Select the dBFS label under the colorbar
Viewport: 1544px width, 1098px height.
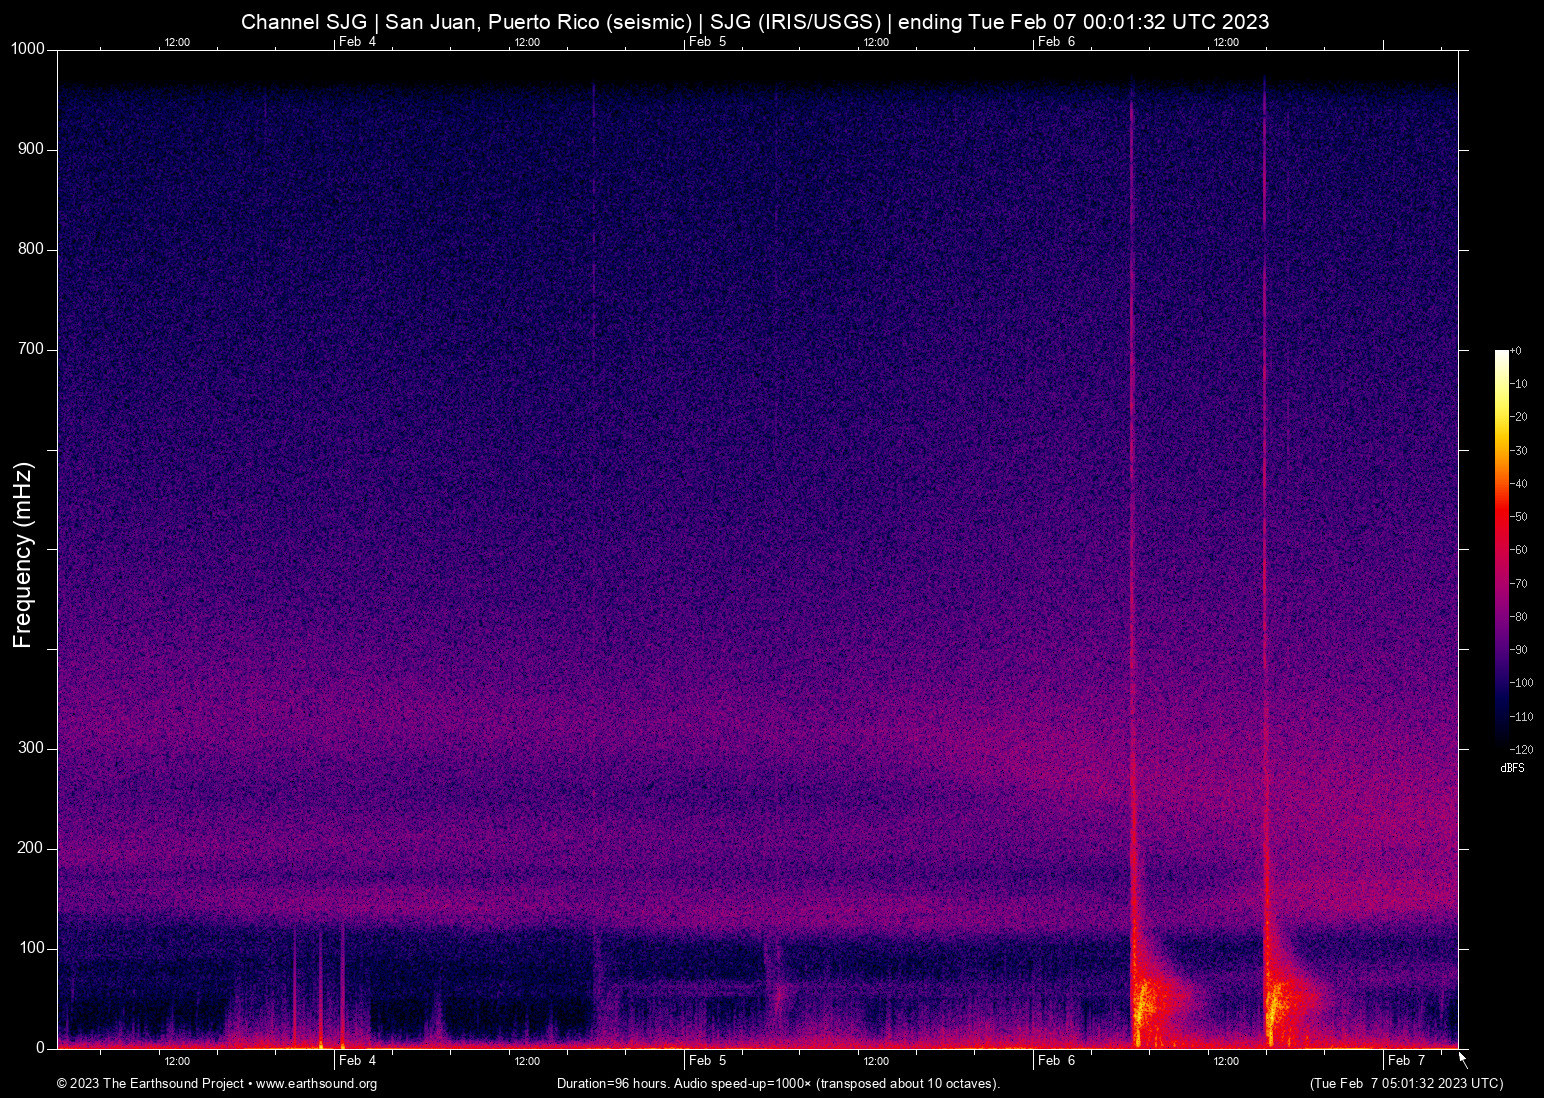pyautogui.click(x=1513, y=768)
